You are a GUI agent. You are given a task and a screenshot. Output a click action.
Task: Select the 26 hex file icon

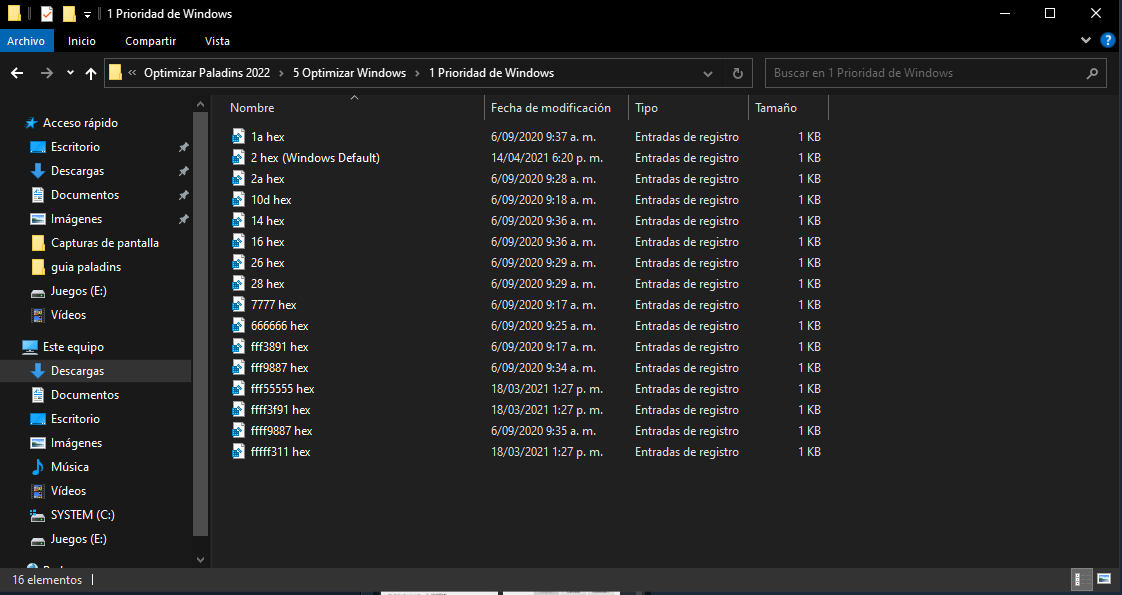(238, 262)
